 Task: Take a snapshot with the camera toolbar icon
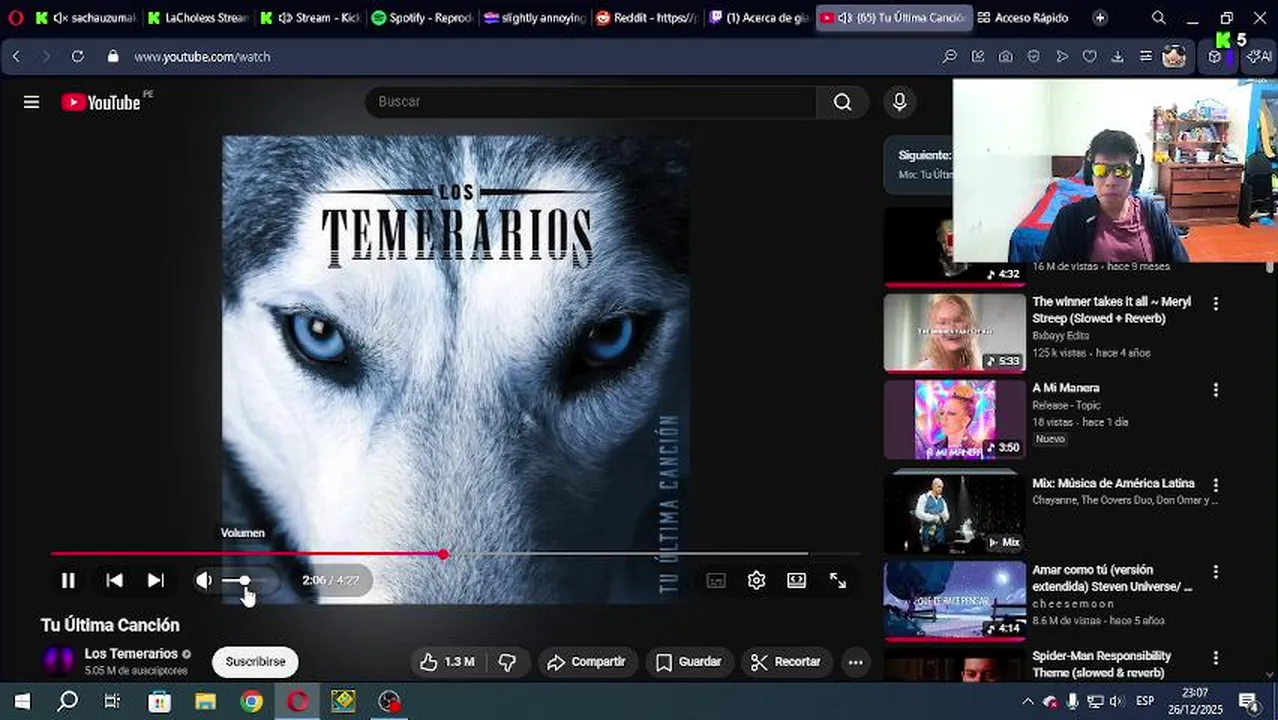click(1005, 57)
